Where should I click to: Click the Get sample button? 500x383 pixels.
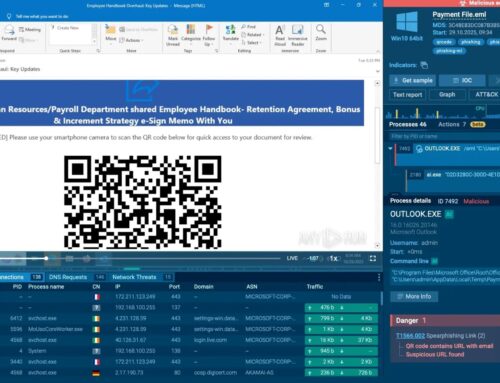[412, 80]
